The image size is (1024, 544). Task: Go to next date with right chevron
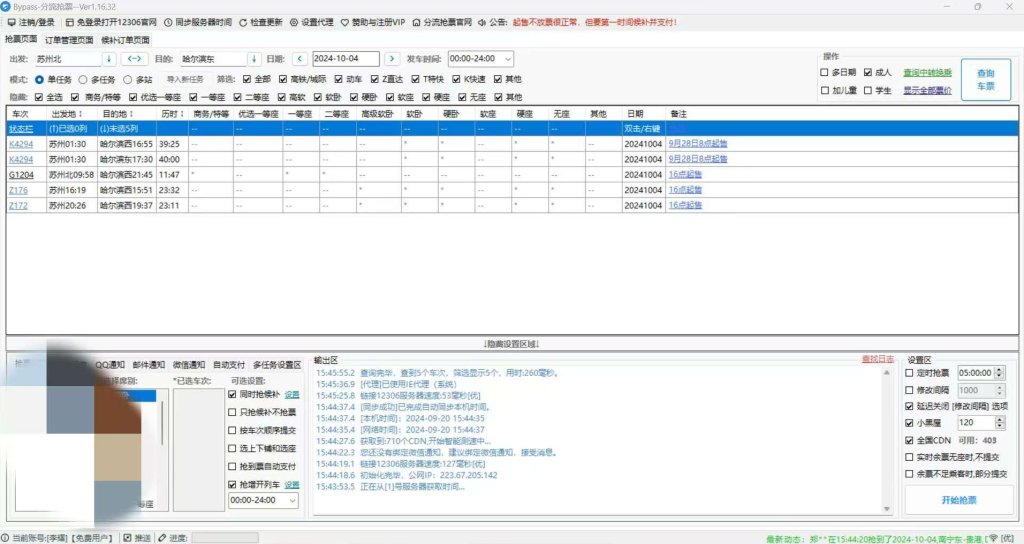coord(392,59)
